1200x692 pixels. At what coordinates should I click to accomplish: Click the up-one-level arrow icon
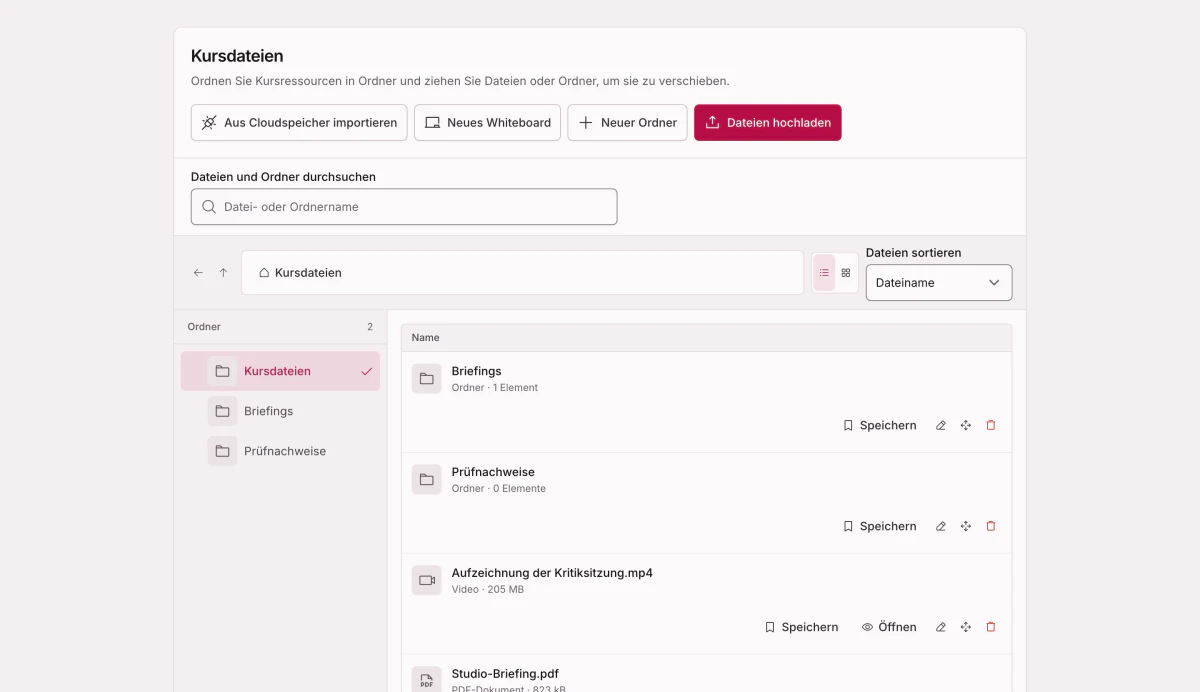[x=223, y=273]
